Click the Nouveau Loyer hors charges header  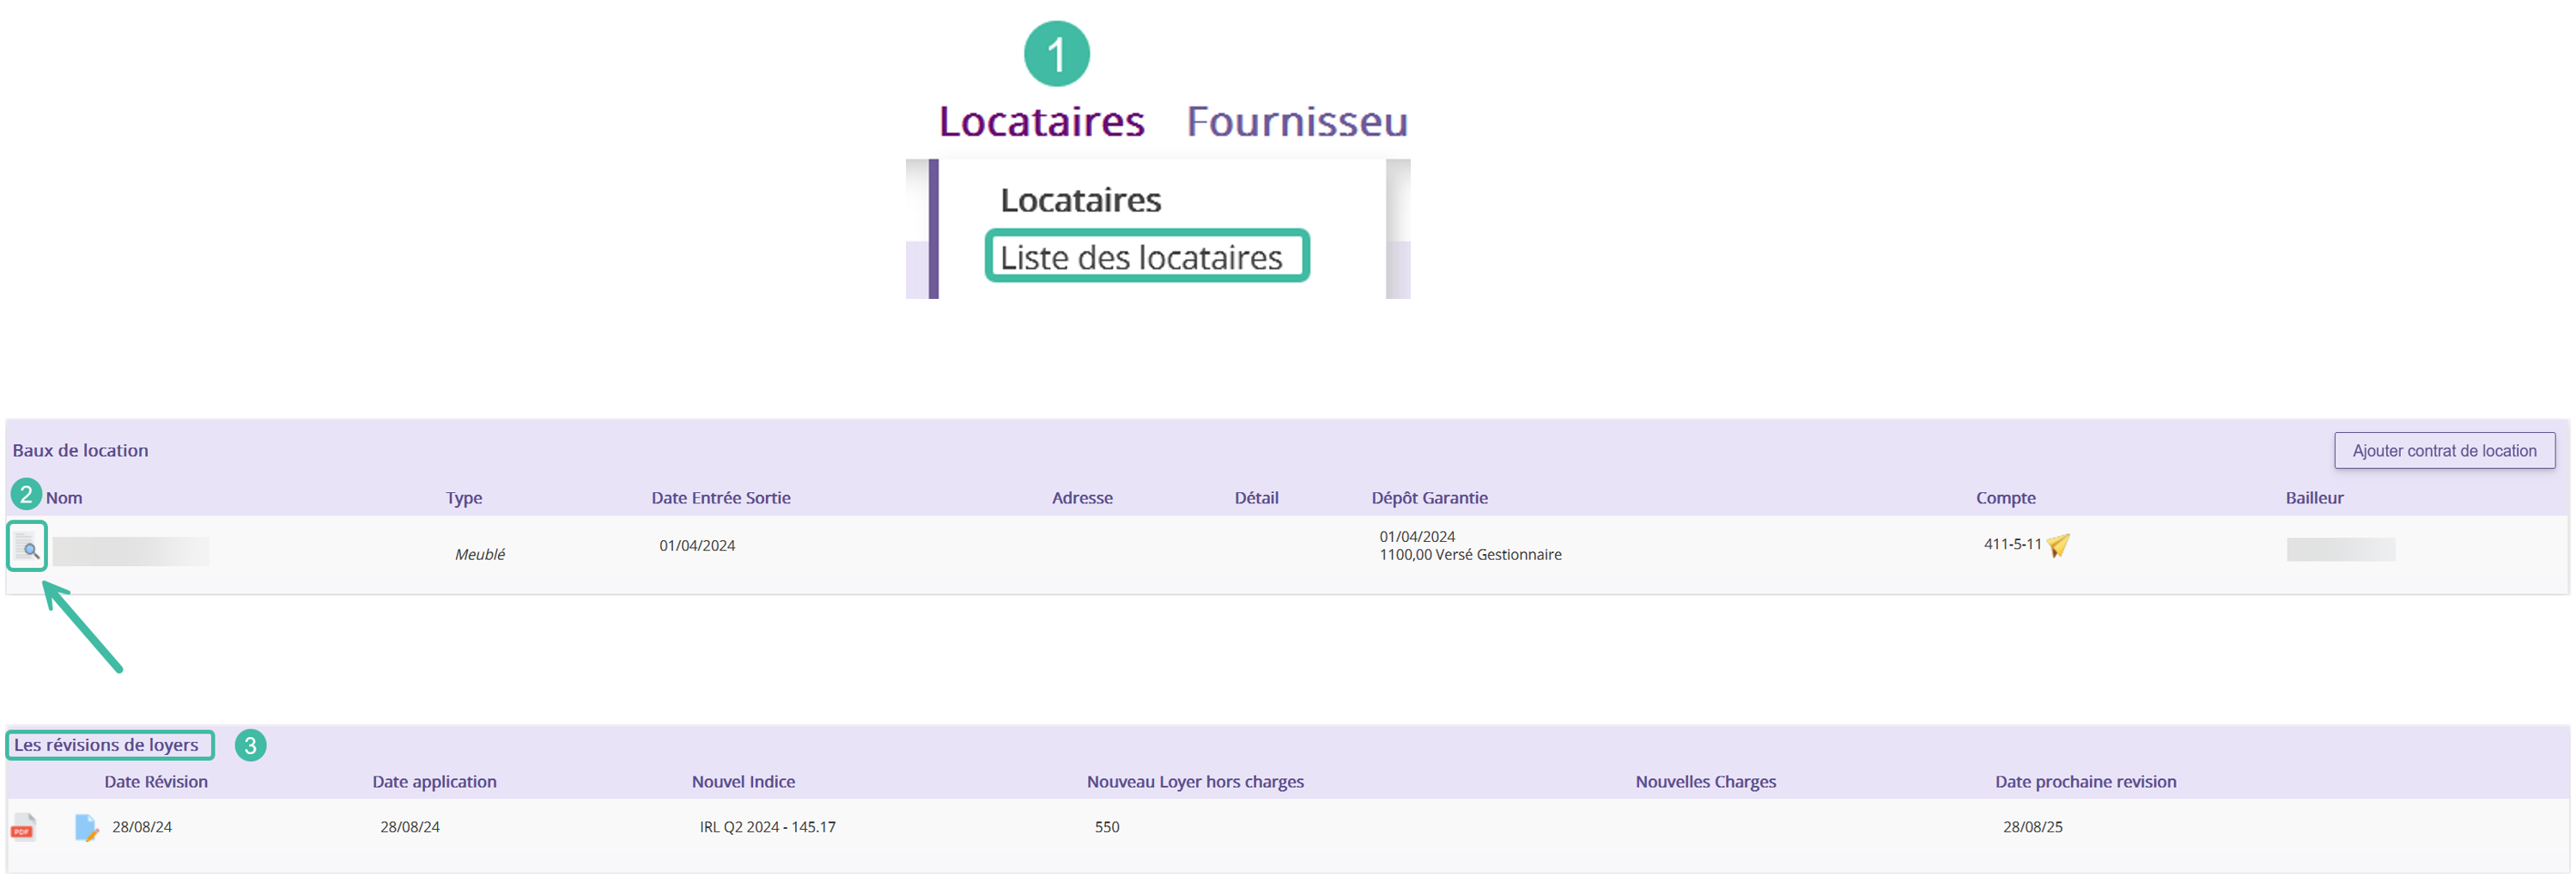point(1195,782)
